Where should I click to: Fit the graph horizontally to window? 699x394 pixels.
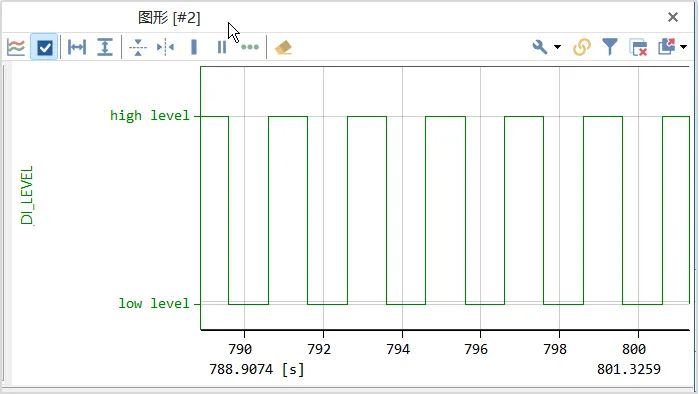coord(77,47)
